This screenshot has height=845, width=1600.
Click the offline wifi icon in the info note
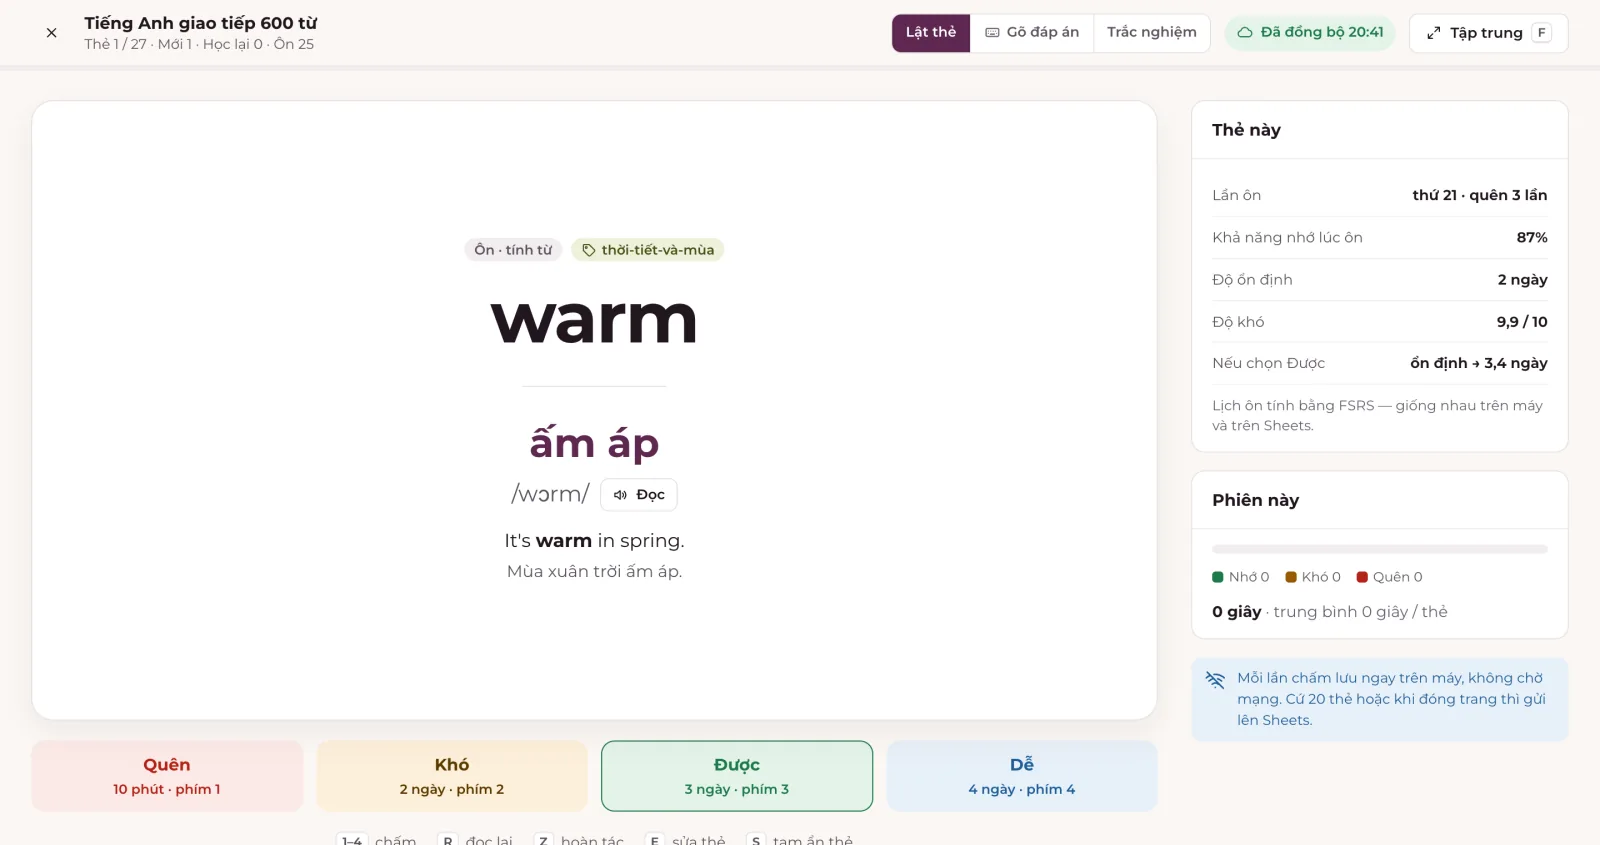click(1216, 680)
